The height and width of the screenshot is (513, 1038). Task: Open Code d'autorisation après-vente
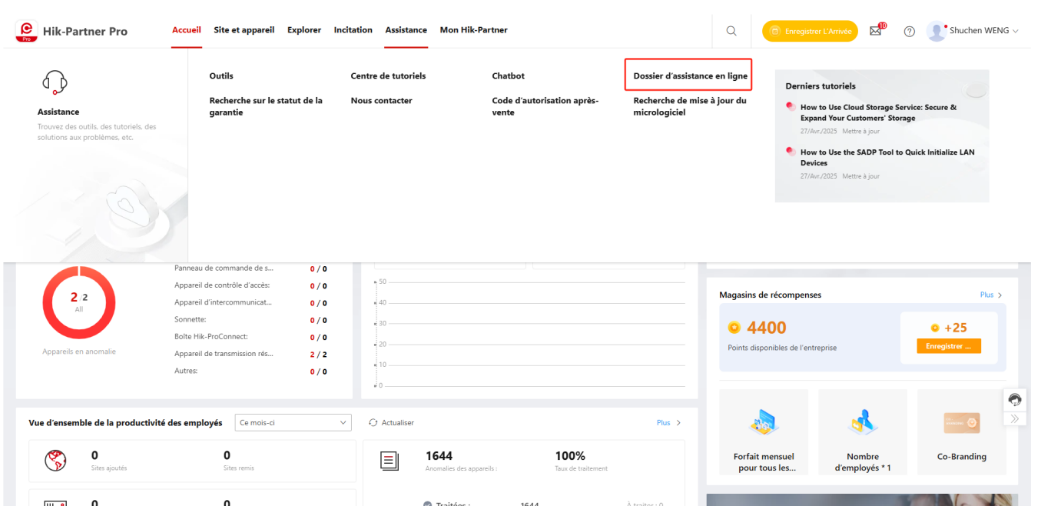(x=545, y=107)
